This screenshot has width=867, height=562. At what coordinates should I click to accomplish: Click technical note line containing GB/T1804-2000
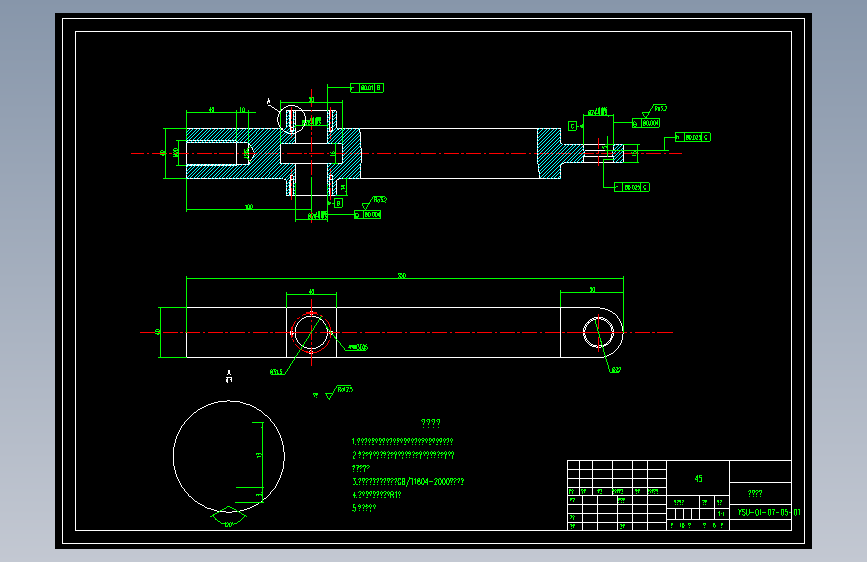[x=408, y=482]
